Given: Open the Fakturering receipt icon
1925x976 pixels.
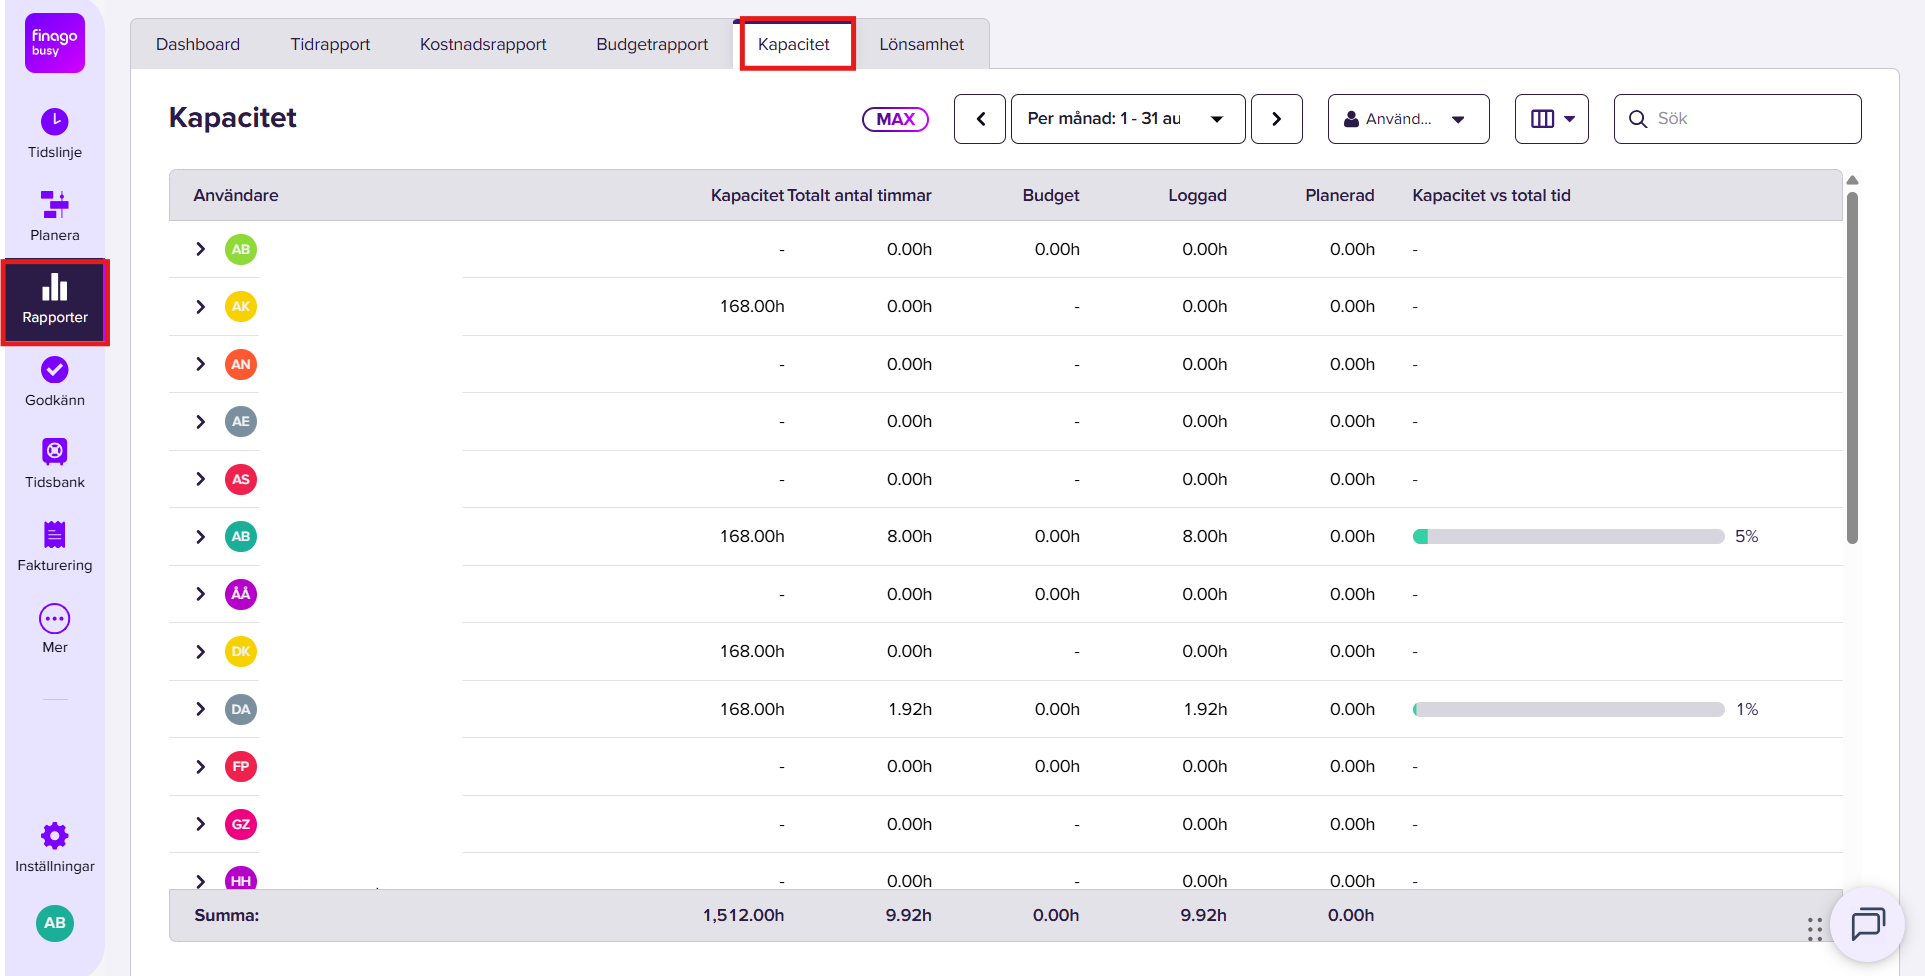Looking at the screenshot, I should (x=55, y=535).
